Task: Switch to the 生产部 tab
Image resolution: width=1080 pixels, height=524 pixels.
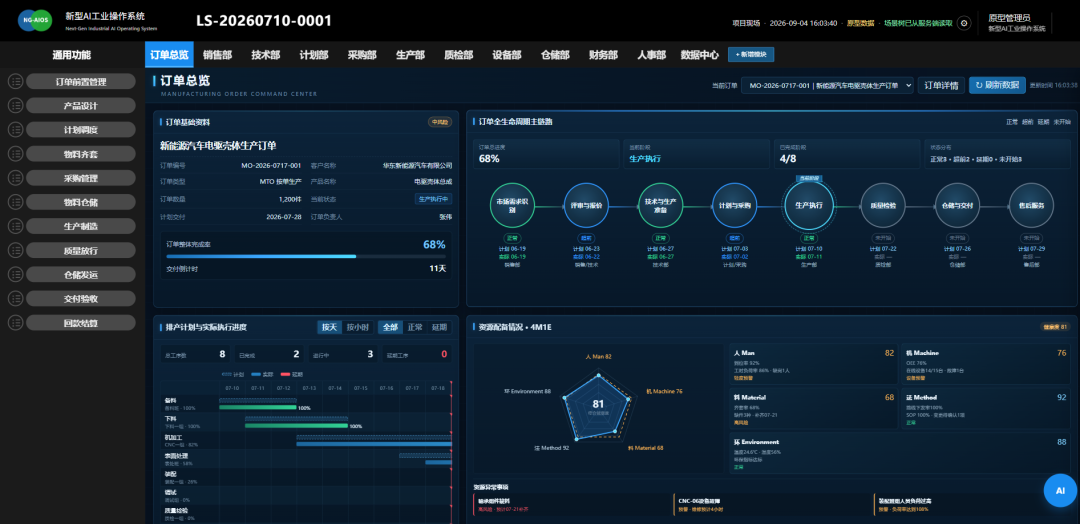Action: point(411,55)
